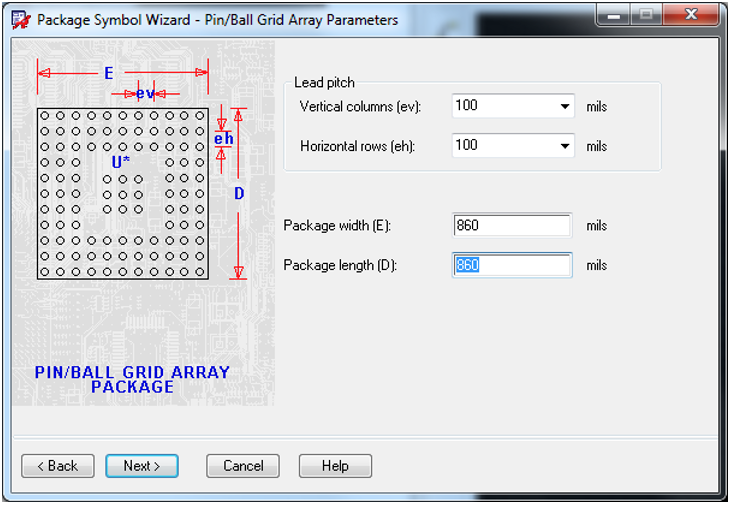Click the BGA package diagram image
731x505 pixels.
(x=144, y=223)
